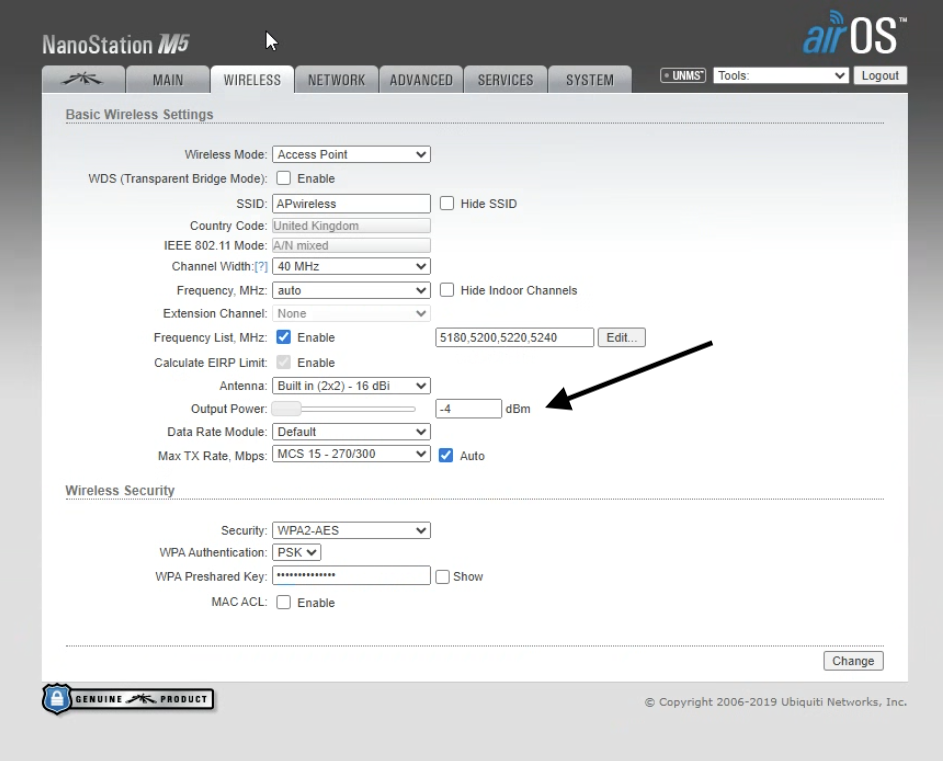Enable the MAC ACL checkbox
The image size is (943, 761).
[283, 602]
